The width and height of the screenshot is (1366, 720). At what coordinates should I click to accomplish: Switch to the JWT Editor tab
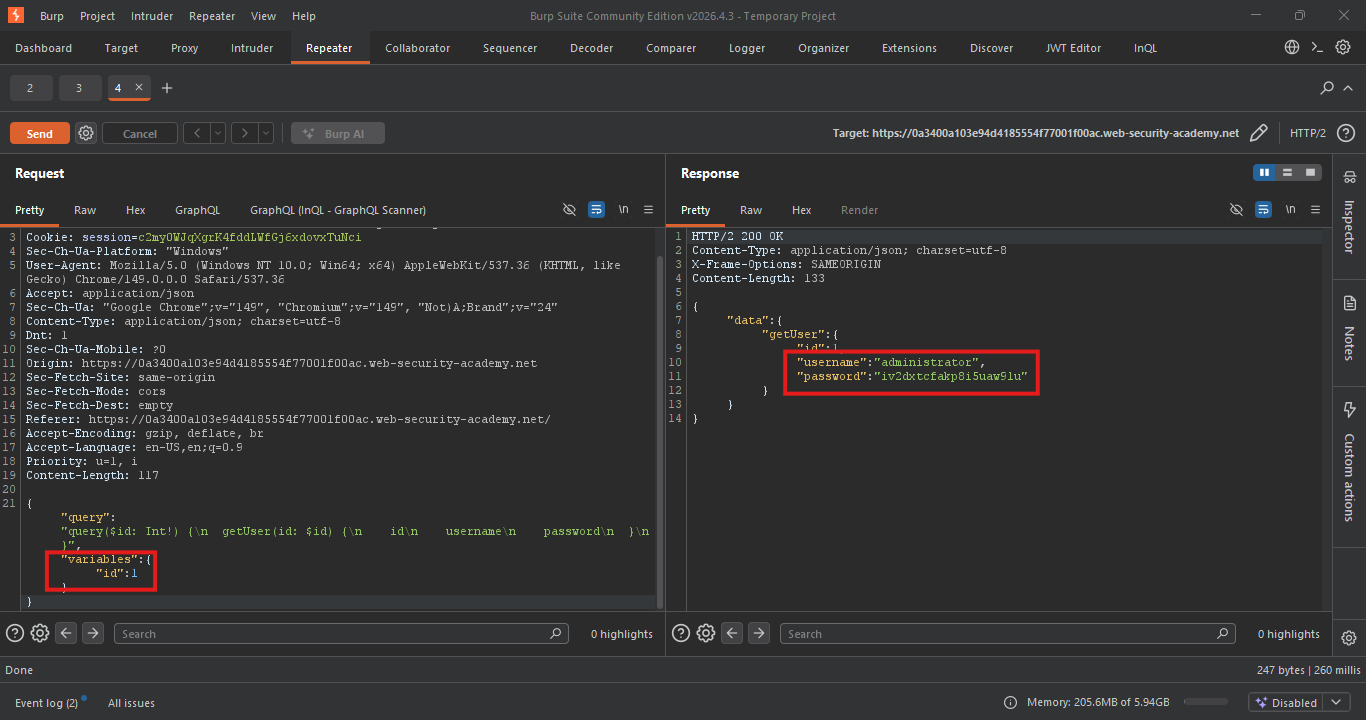click(1073, 48)
